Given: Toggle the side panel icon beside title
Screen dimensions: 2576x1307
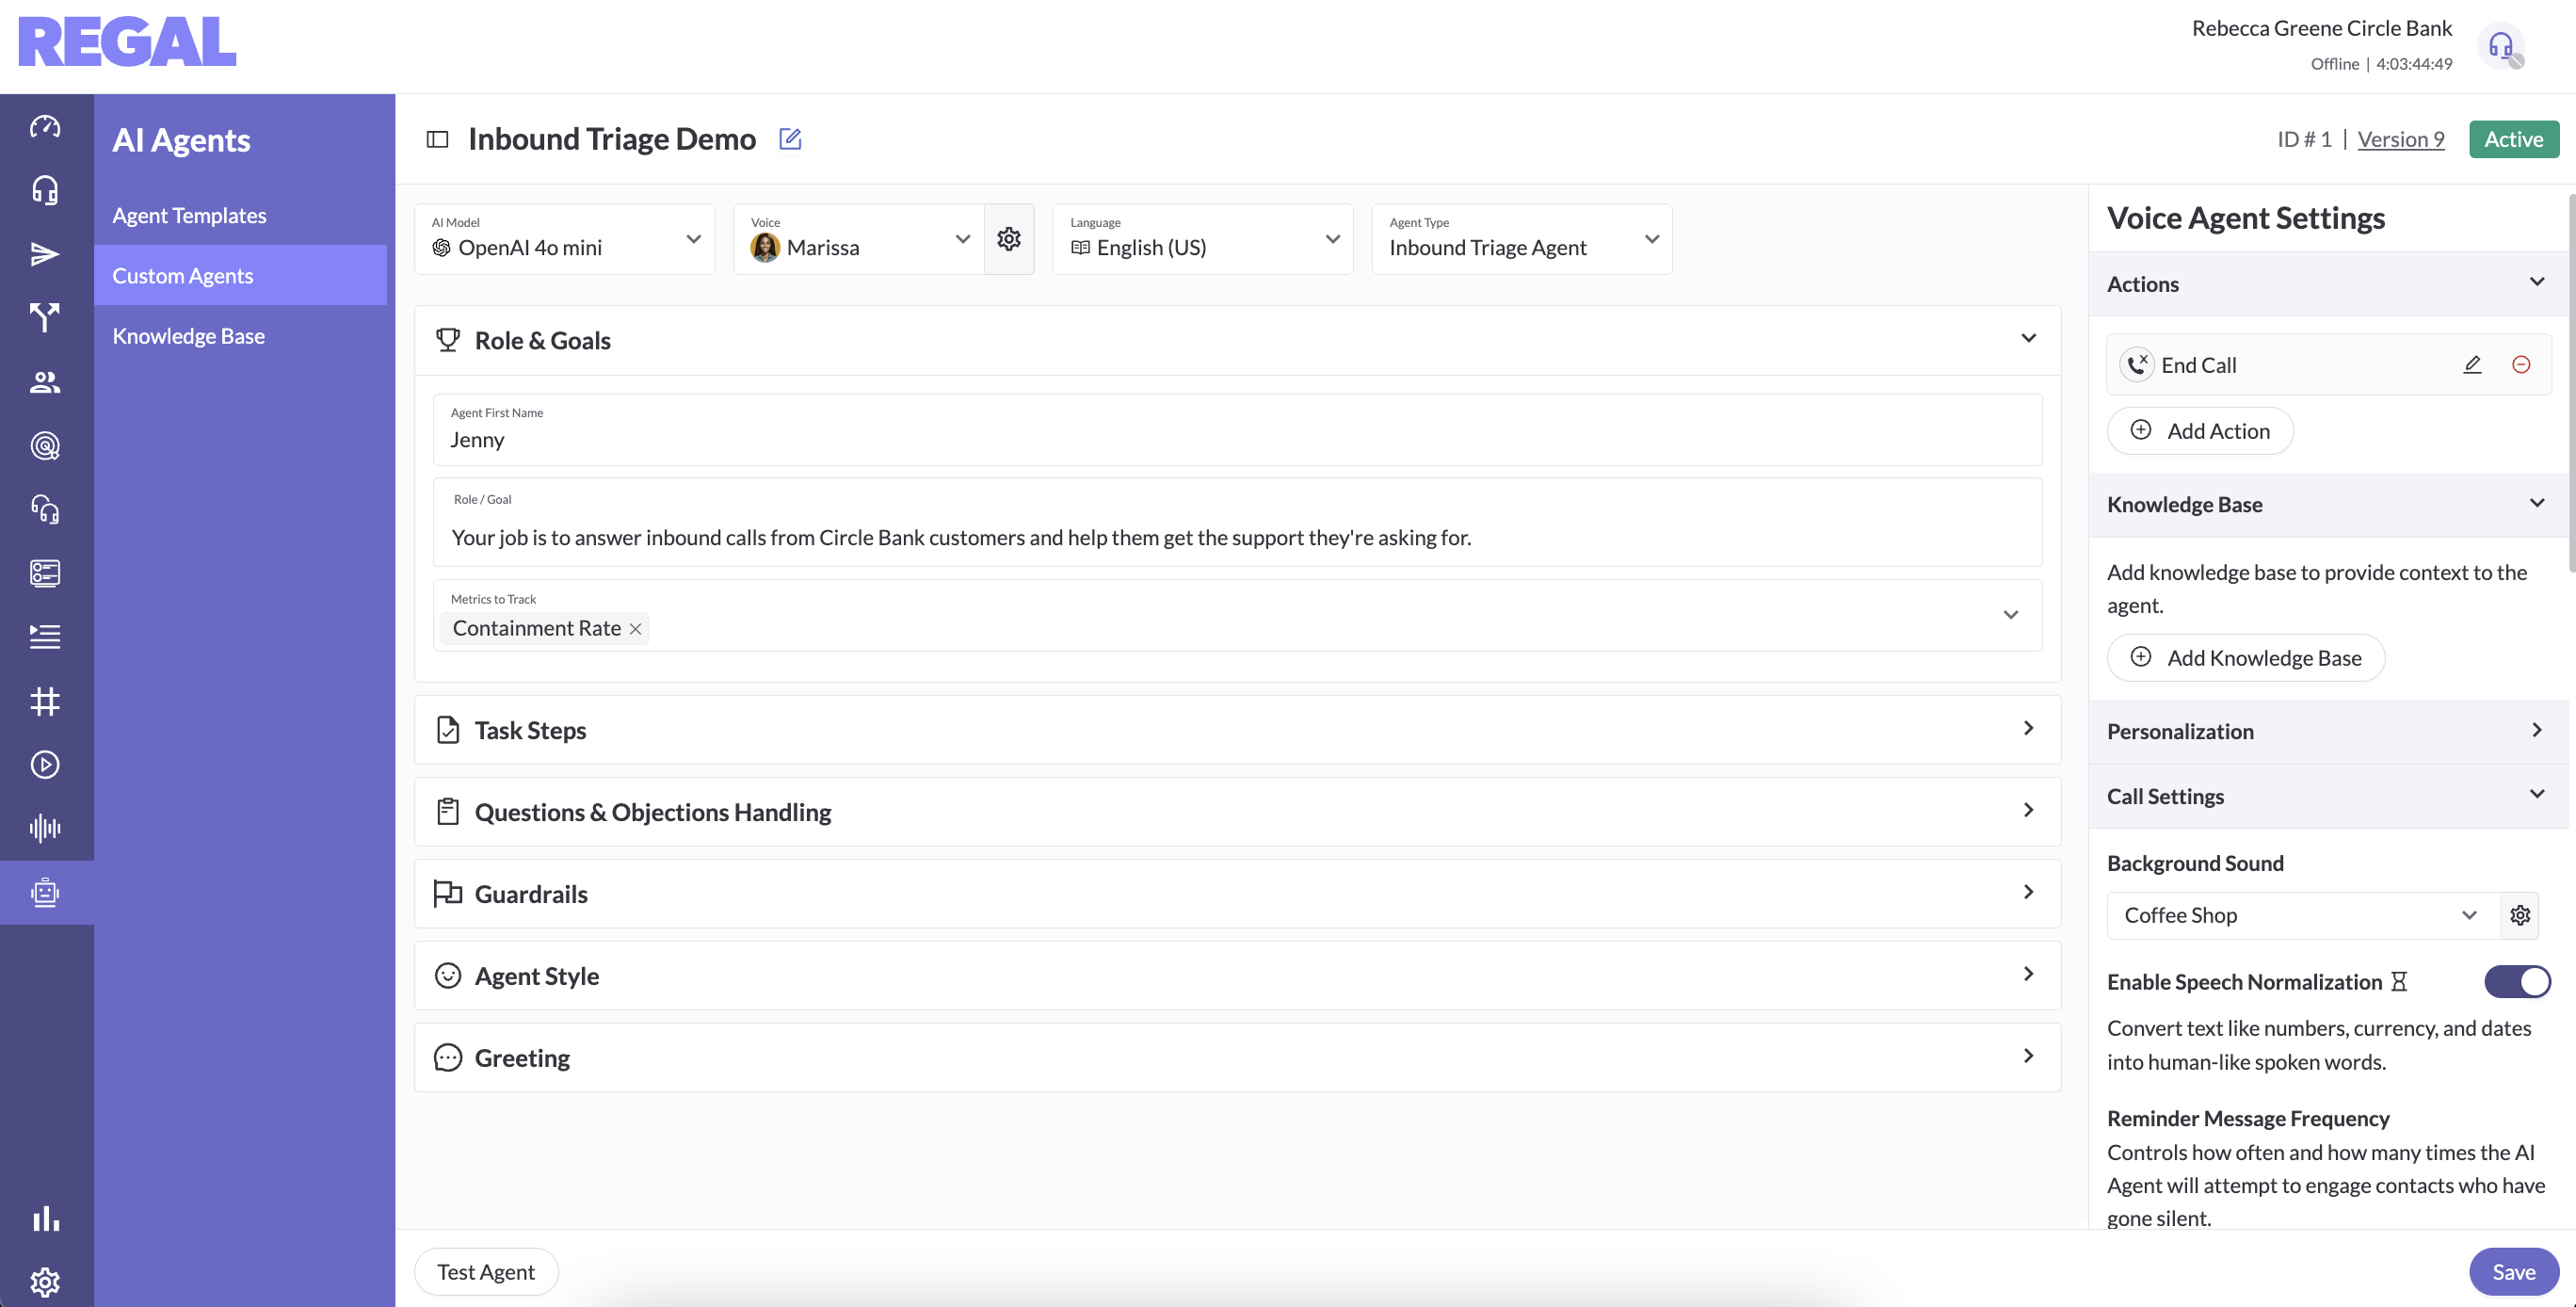Looking at the screenshot, I should [437, 139].
